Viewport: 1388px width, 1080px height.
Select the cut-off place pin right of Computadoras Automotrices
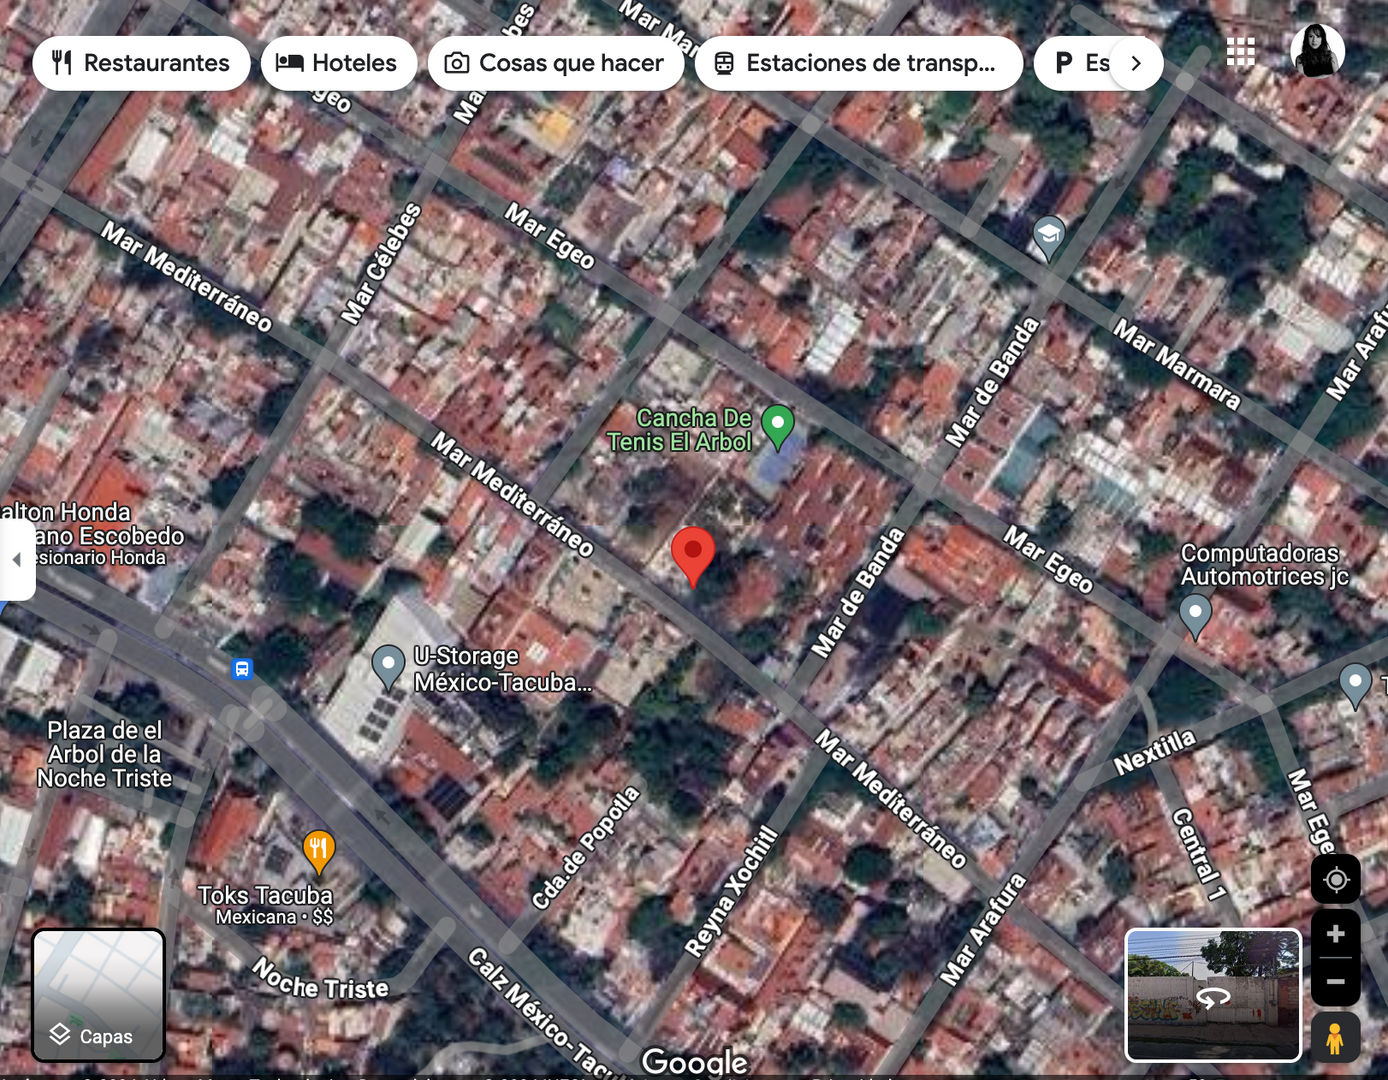(1355, 687)
